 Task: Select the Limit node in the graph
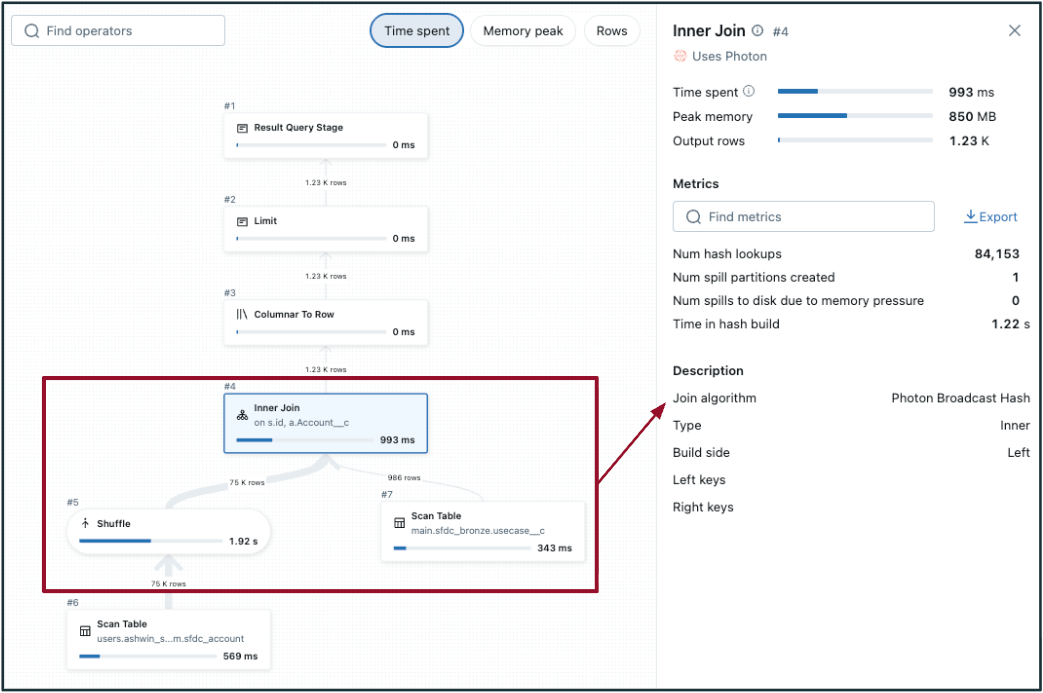click(326, 229)
